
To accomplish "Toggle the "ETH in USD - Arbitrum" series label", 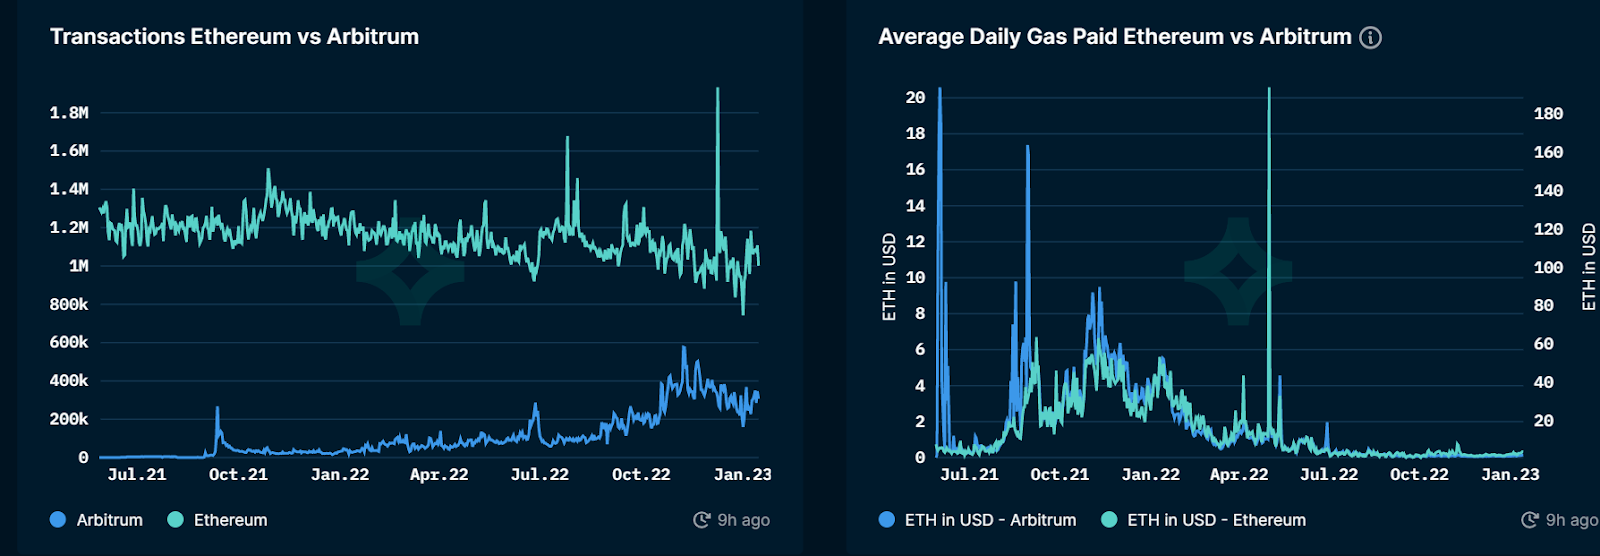I will pos(990,520).
